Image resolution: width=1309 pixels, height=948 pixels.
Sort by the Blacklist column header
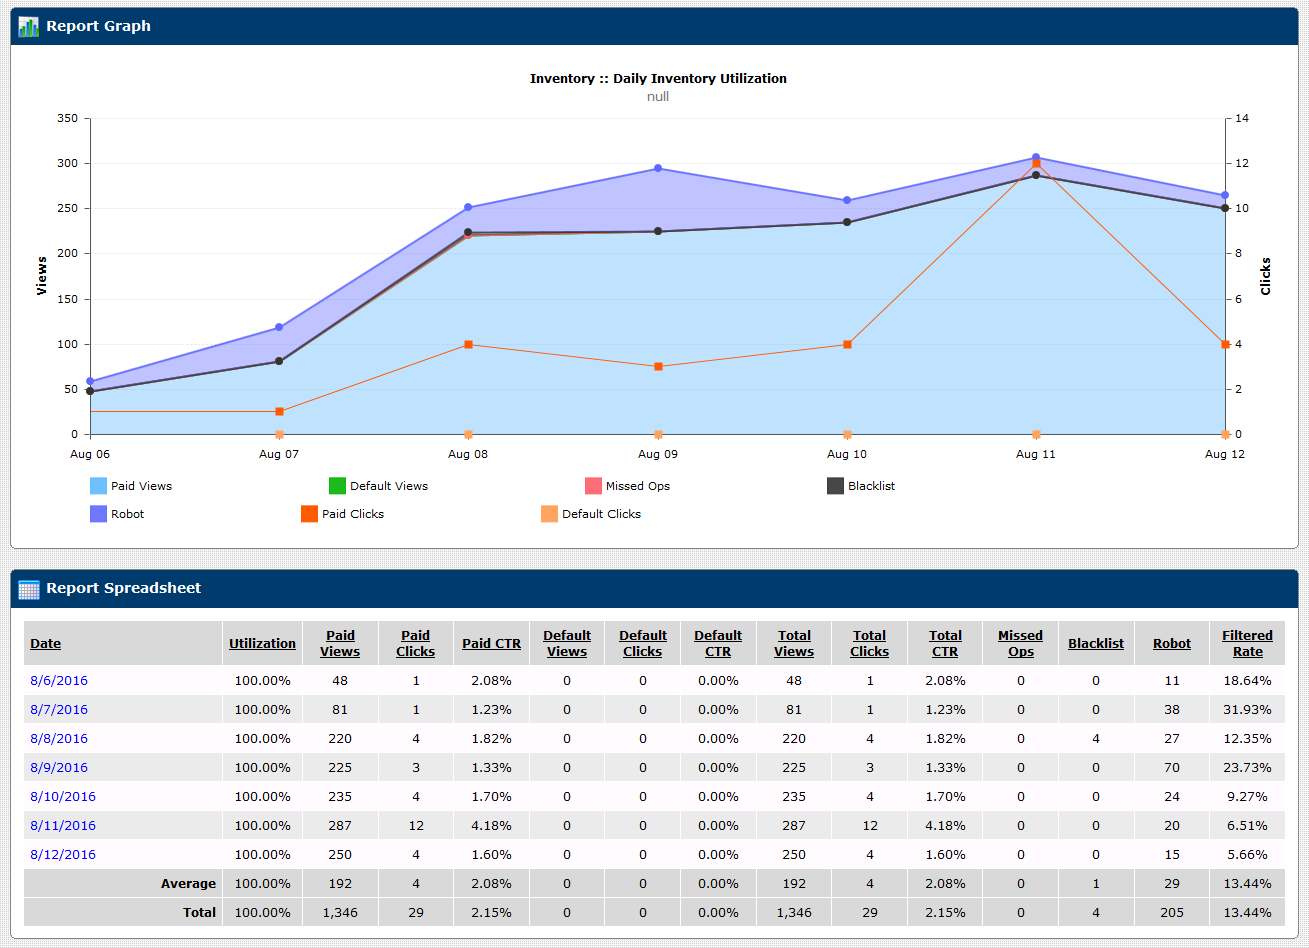click(x=1096, y=644)
